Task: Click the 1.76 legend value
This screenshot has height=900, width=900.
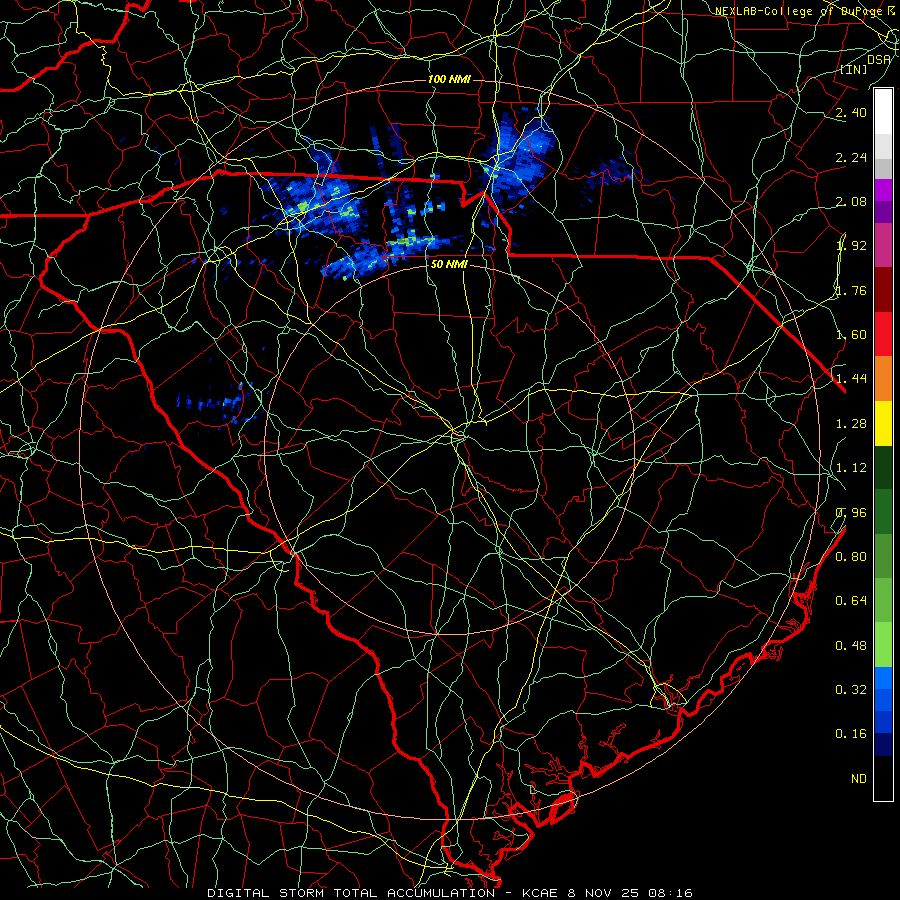Action: [x=851, y=290]
